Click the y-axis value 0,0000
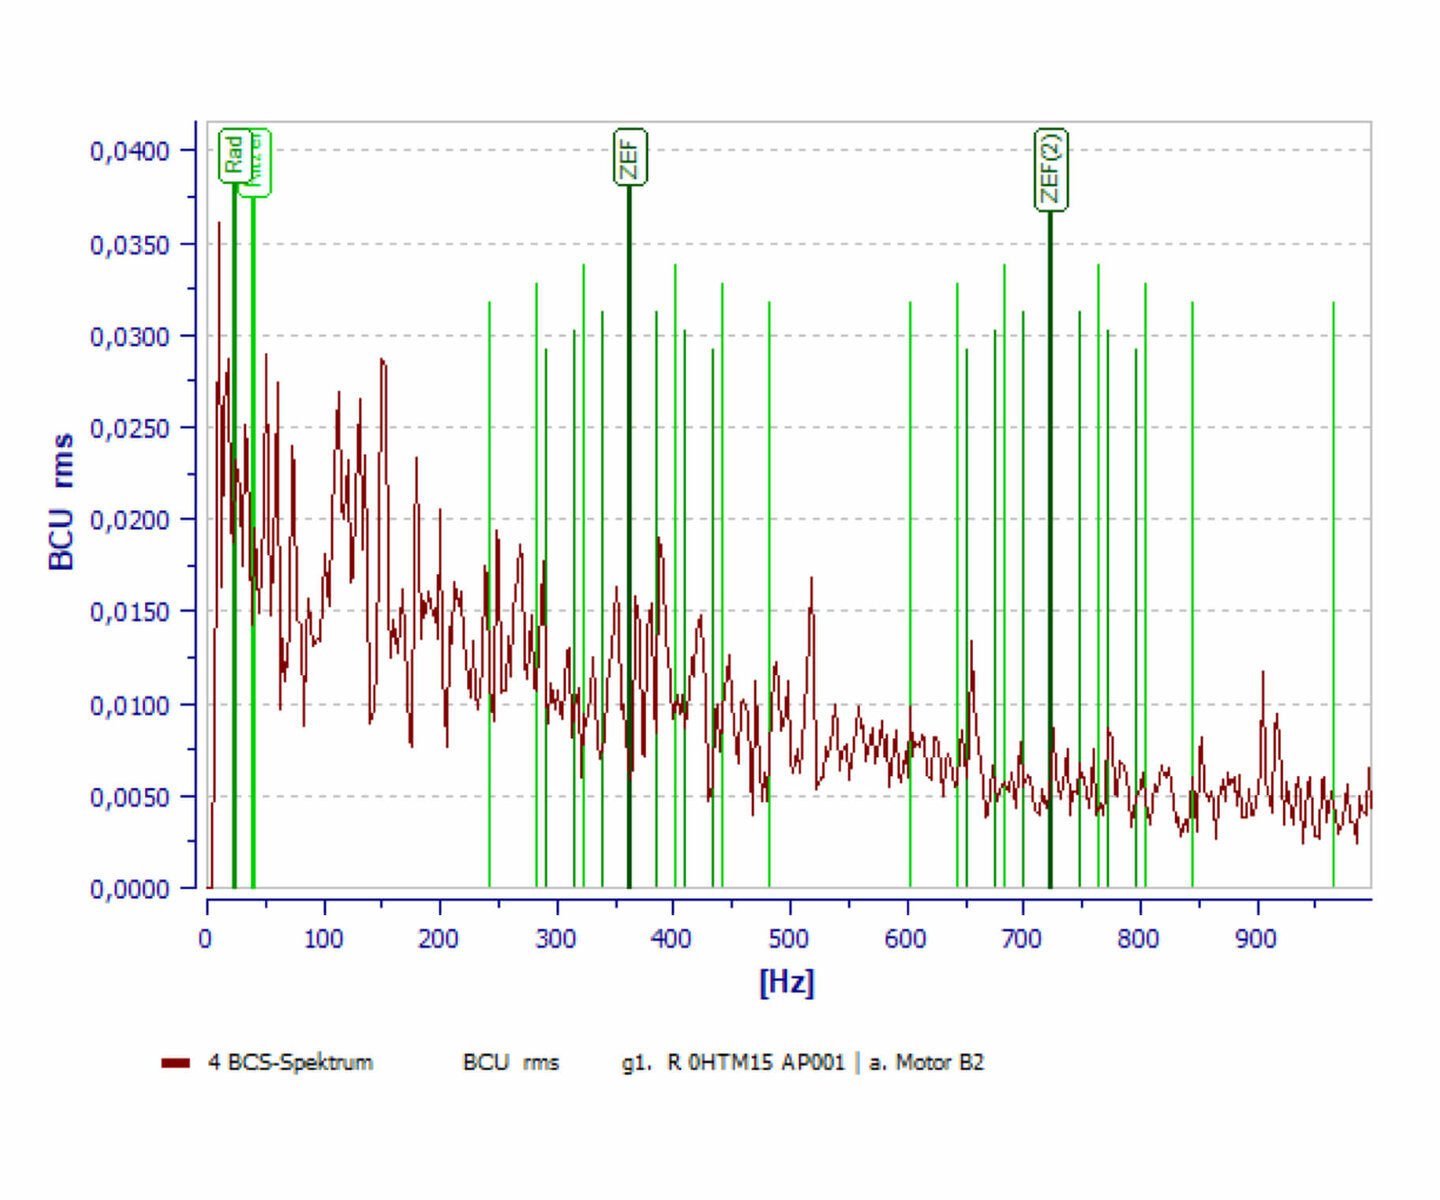Image resolution: width=1440 pixels, height=1200 pixels. [130, 889]
